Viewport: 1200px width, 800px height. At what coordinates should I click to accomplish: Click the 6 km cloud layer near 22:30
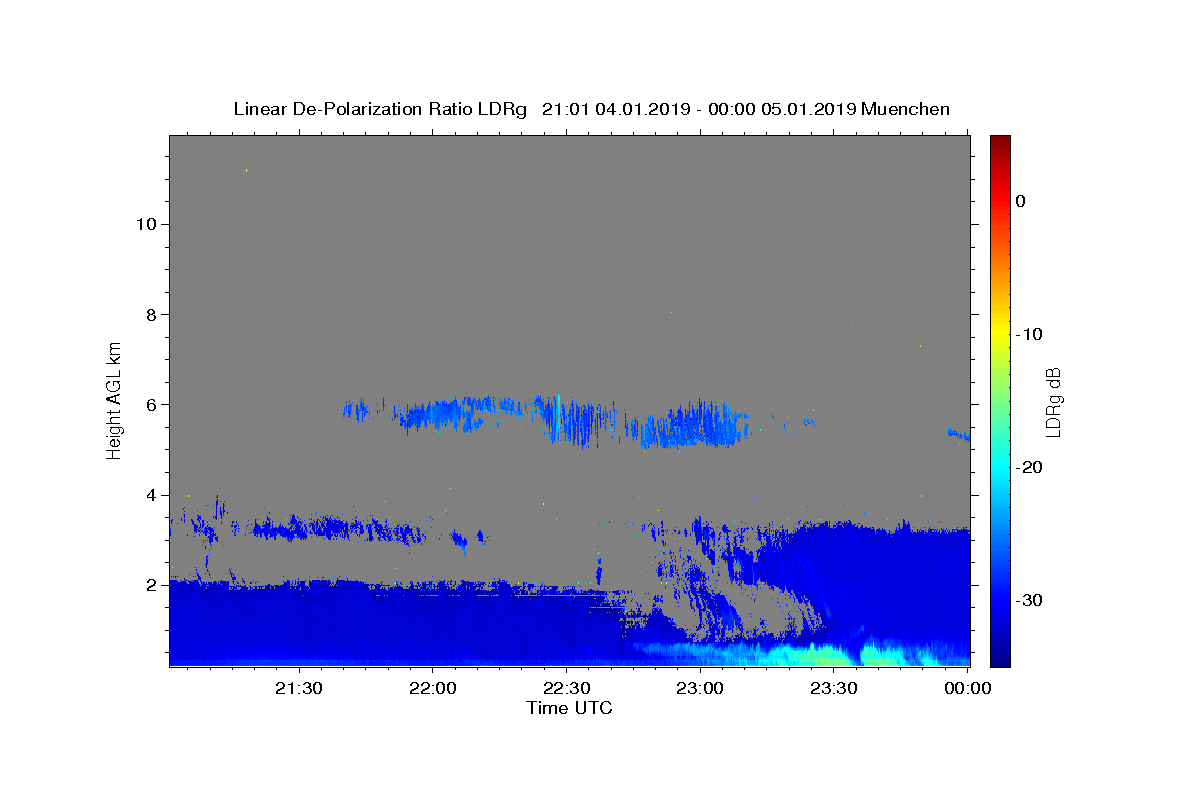pyautogui.click(x=575, y=420)
